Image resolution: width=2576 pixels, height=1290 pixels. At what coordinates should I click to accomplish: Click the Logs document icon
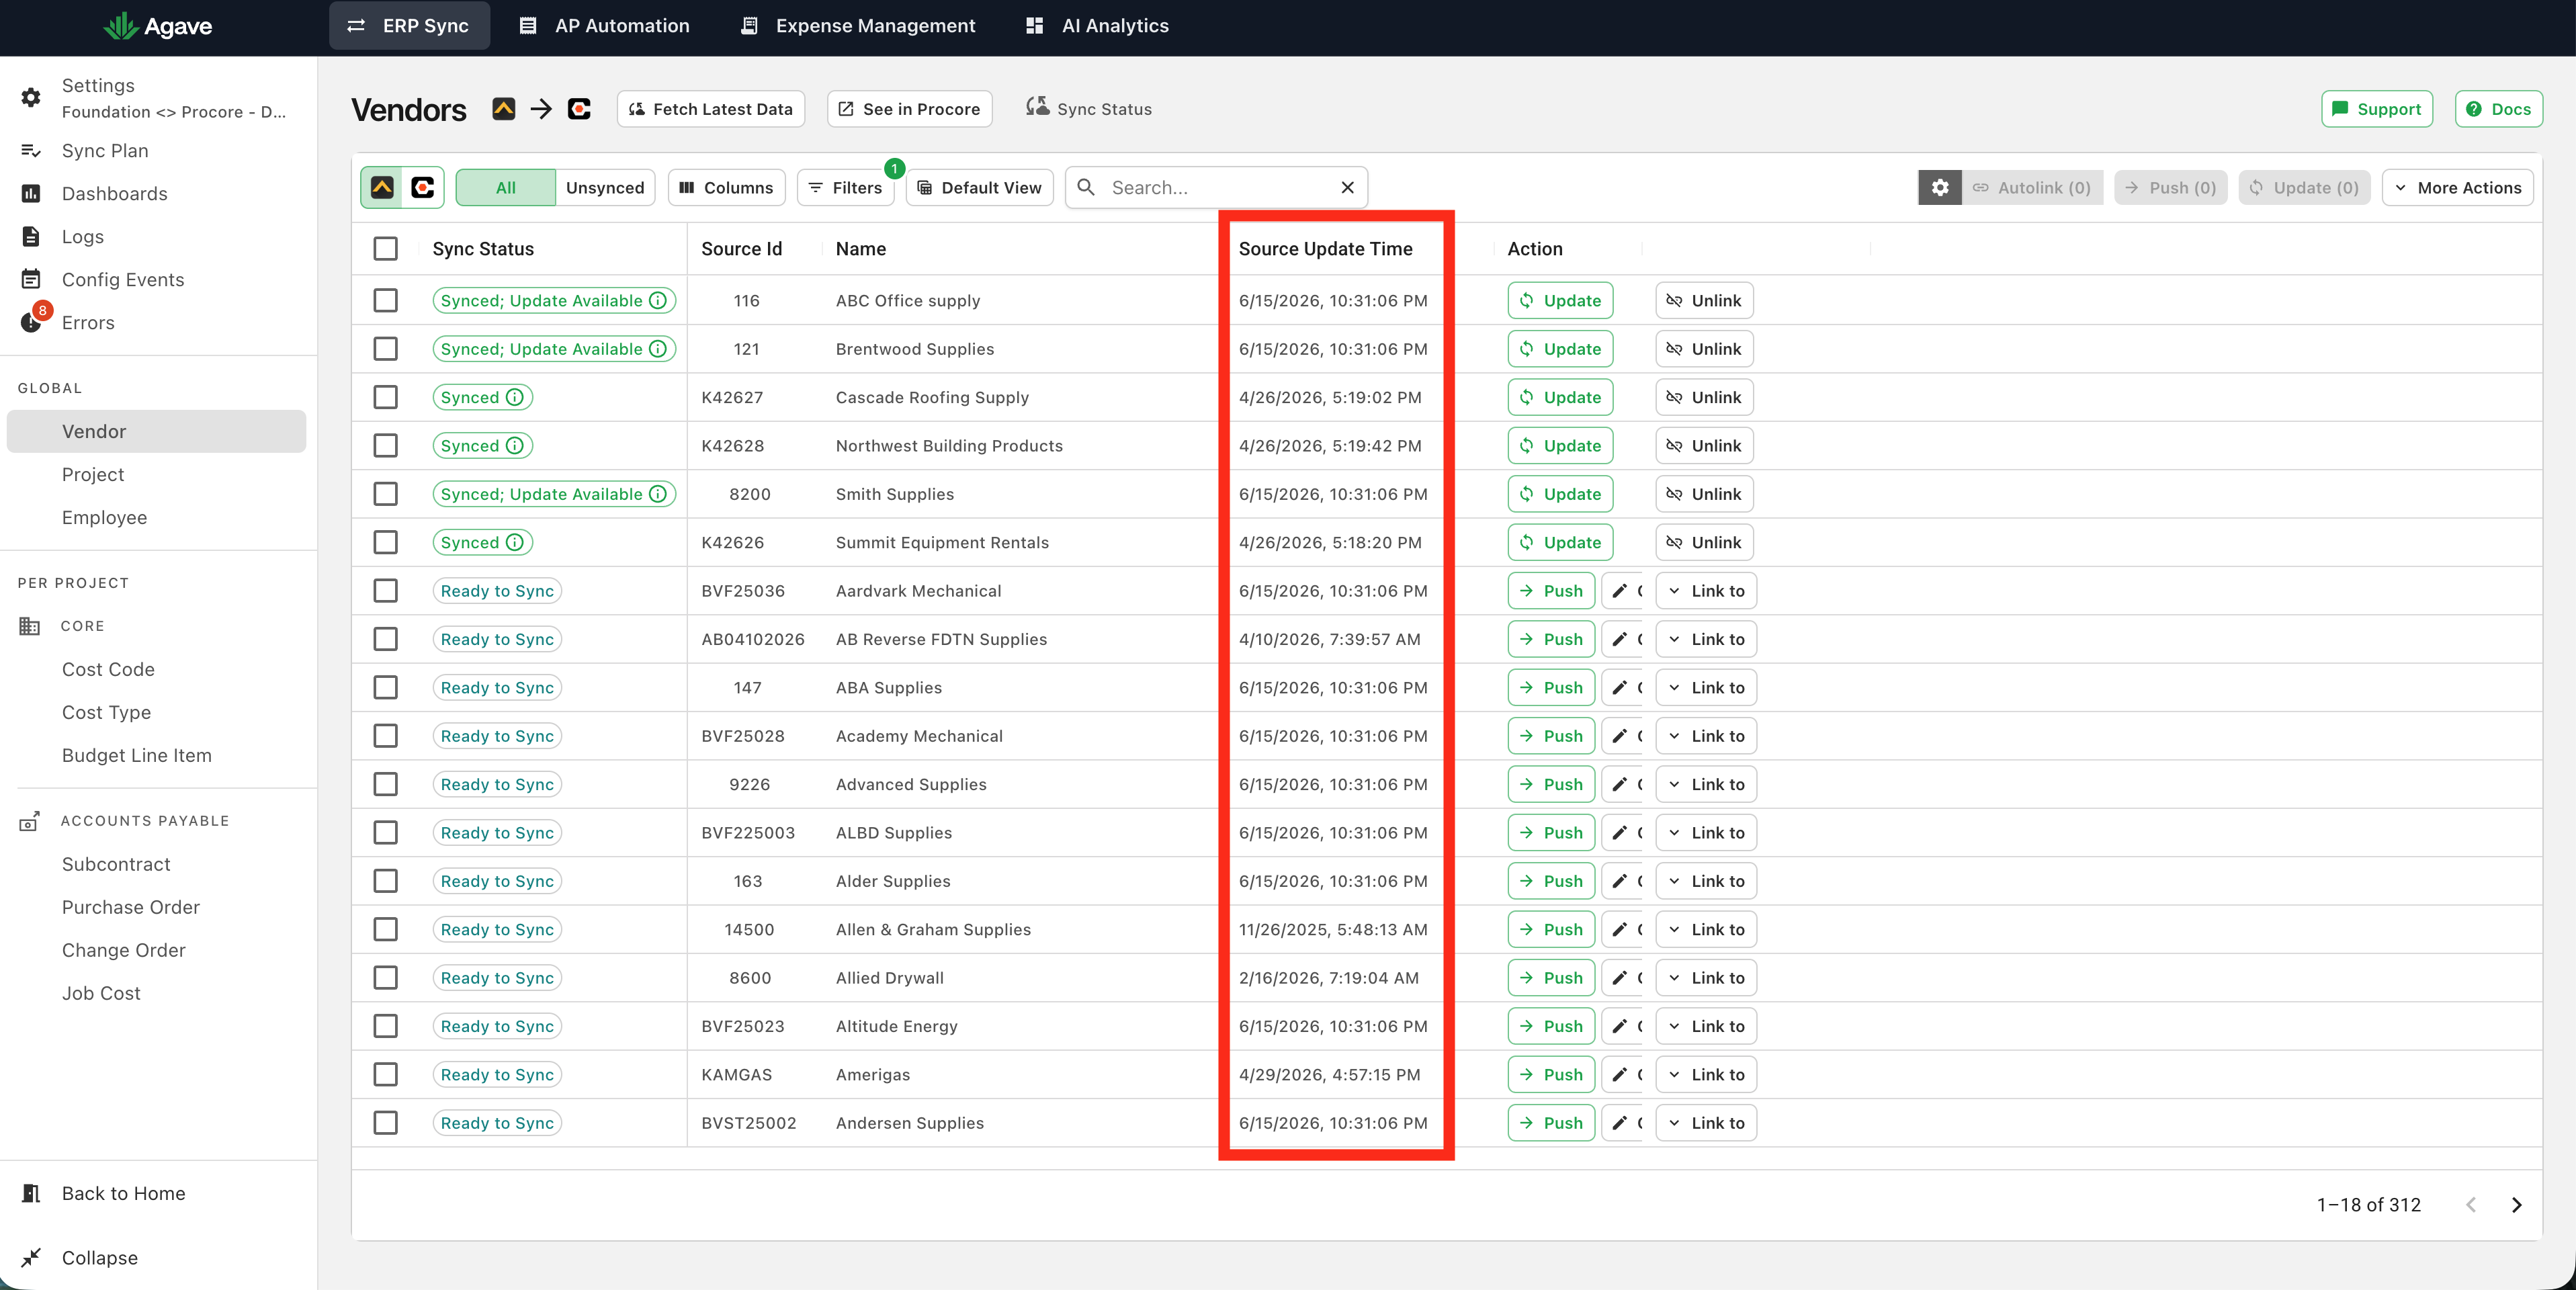31,237
